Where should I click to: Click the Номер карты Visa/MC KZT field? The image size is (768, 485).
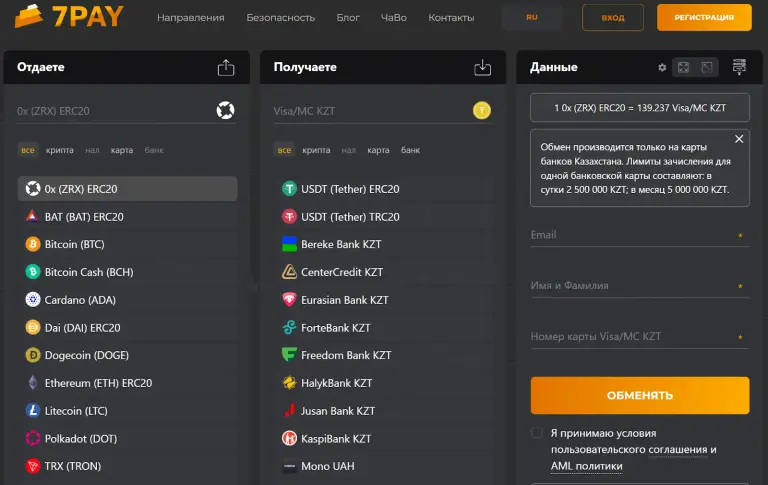640,337
